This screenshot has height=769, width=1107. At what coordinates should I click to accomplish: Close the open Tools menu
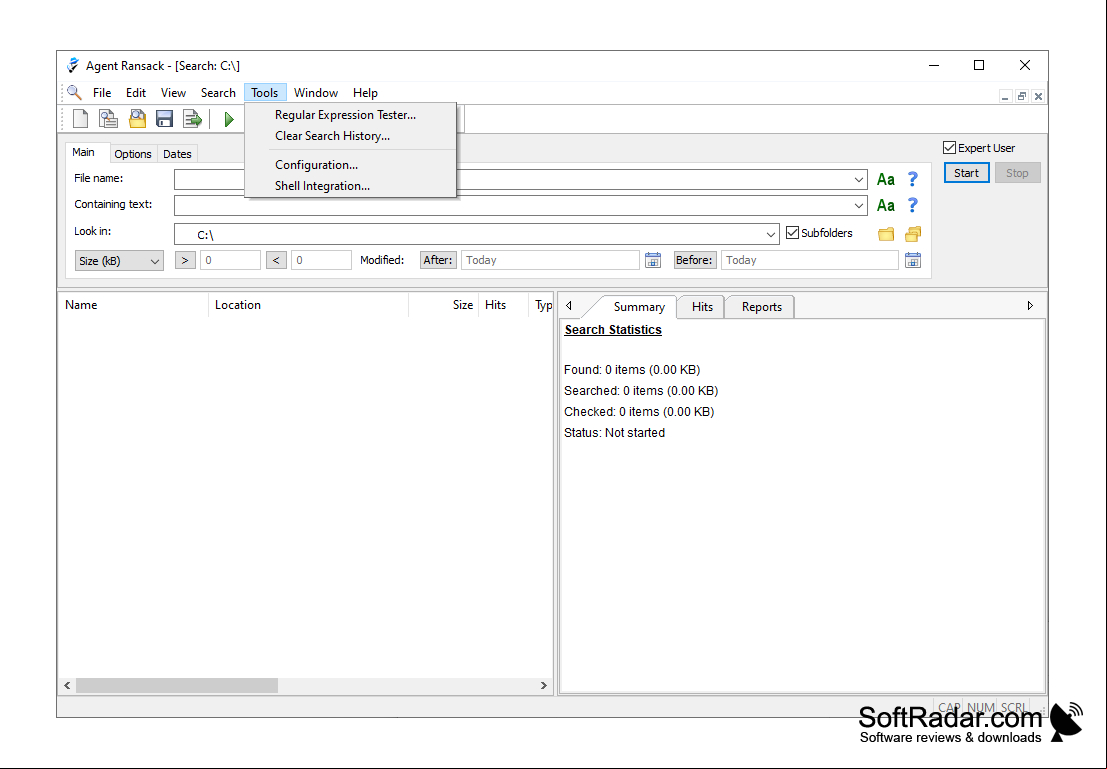(x=265, y=93)
